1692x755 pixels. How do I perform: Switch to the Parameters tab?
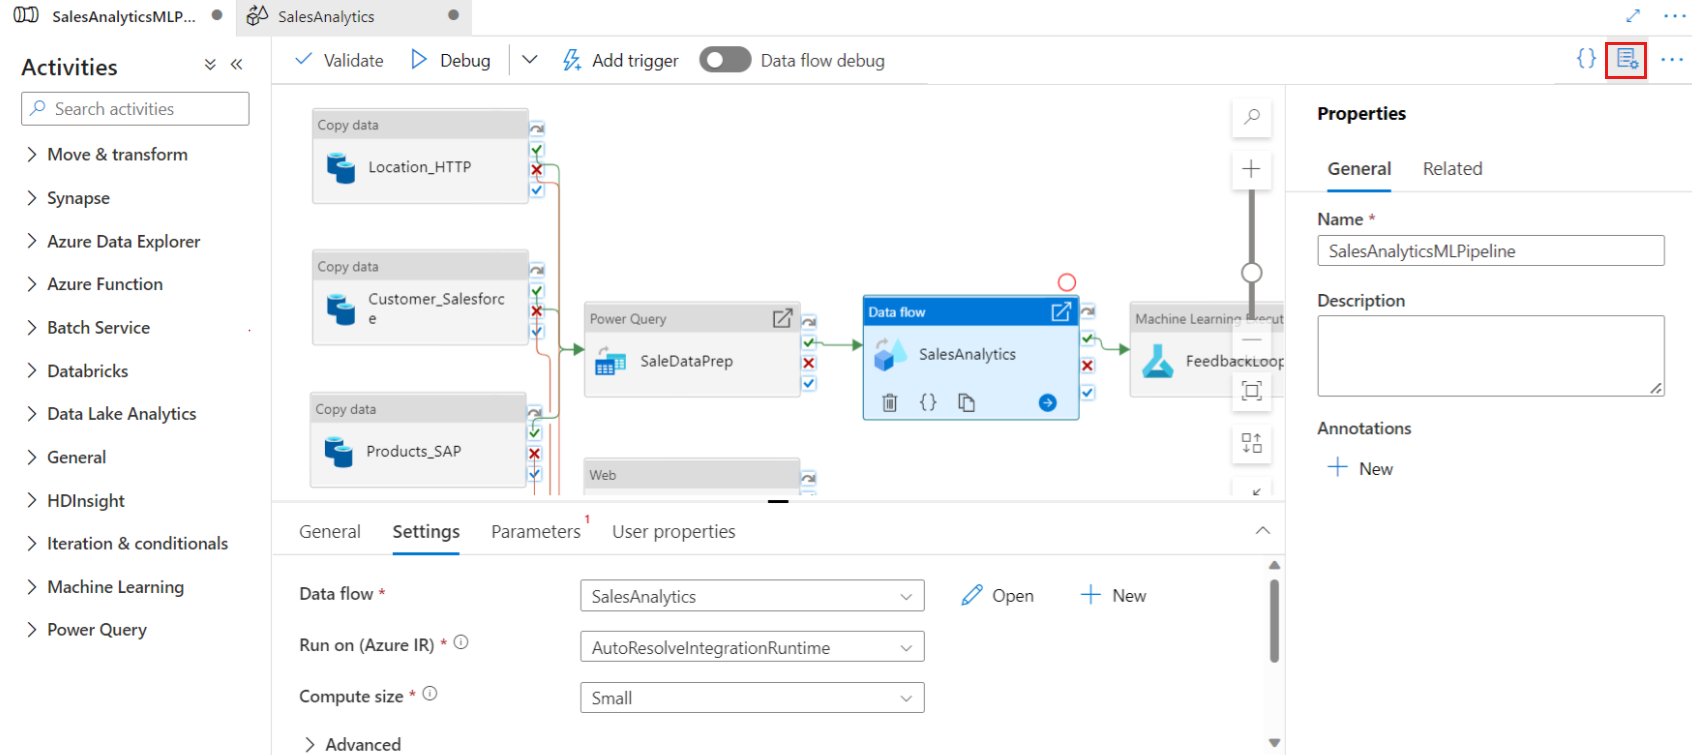[535, 532]
